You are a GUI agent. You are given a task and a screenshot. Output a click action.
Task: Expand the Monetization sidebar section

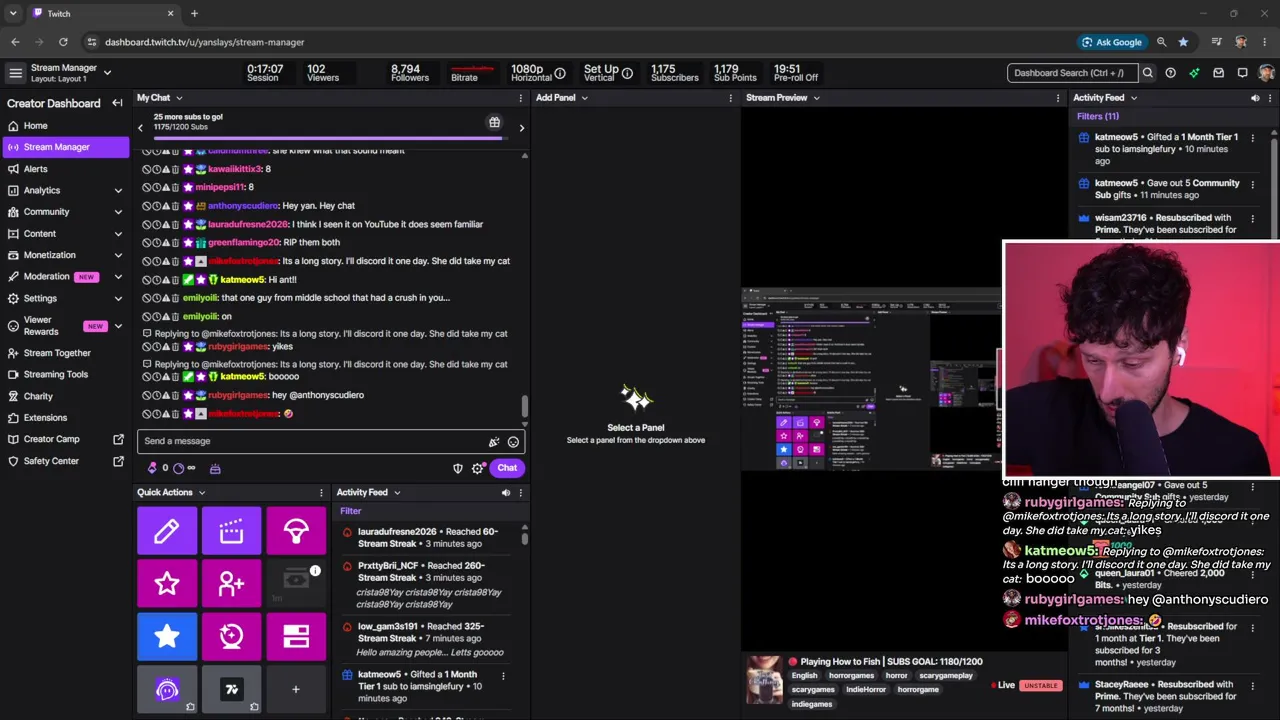click(x=118, y=255)
